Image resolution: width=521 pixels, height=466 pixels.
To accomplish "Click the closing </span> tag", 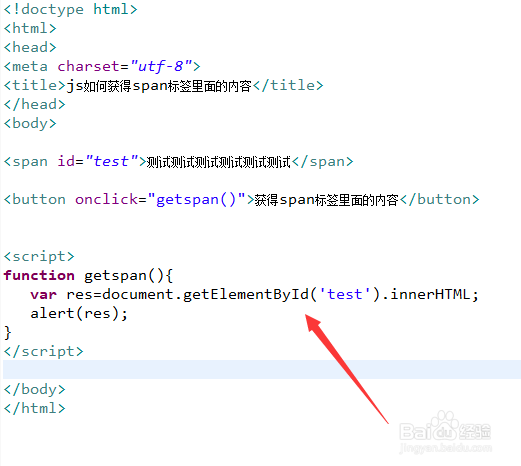I will (323, 162).
